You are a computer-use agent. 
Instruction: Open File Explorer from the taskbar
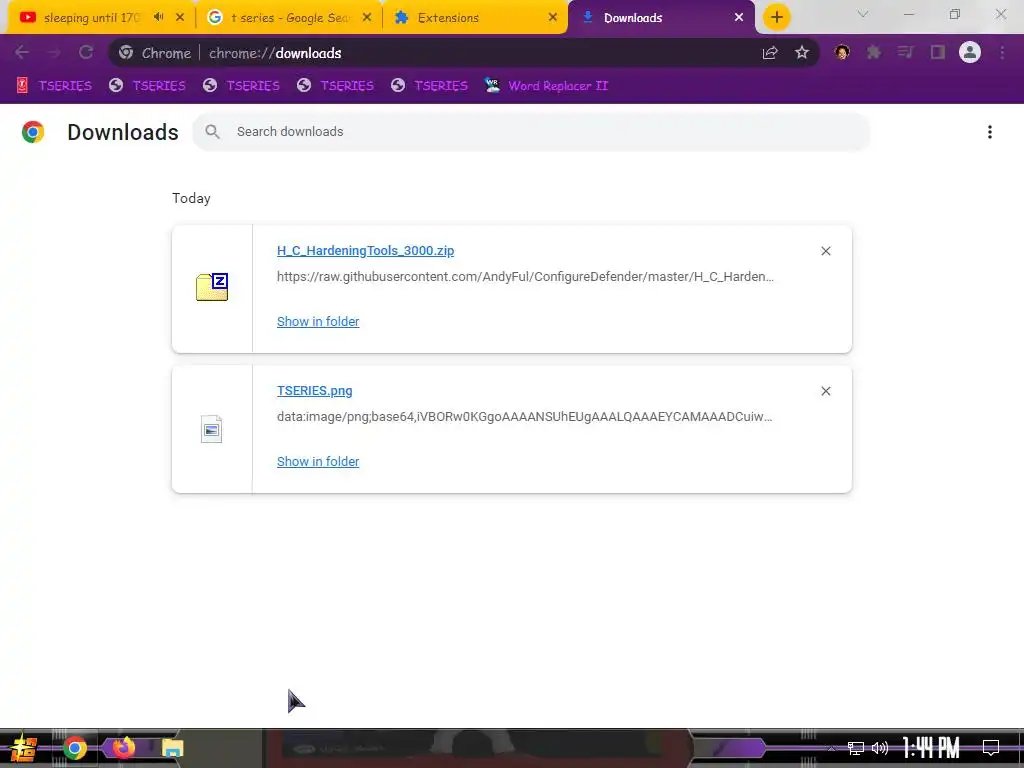[x=172, y=748]
